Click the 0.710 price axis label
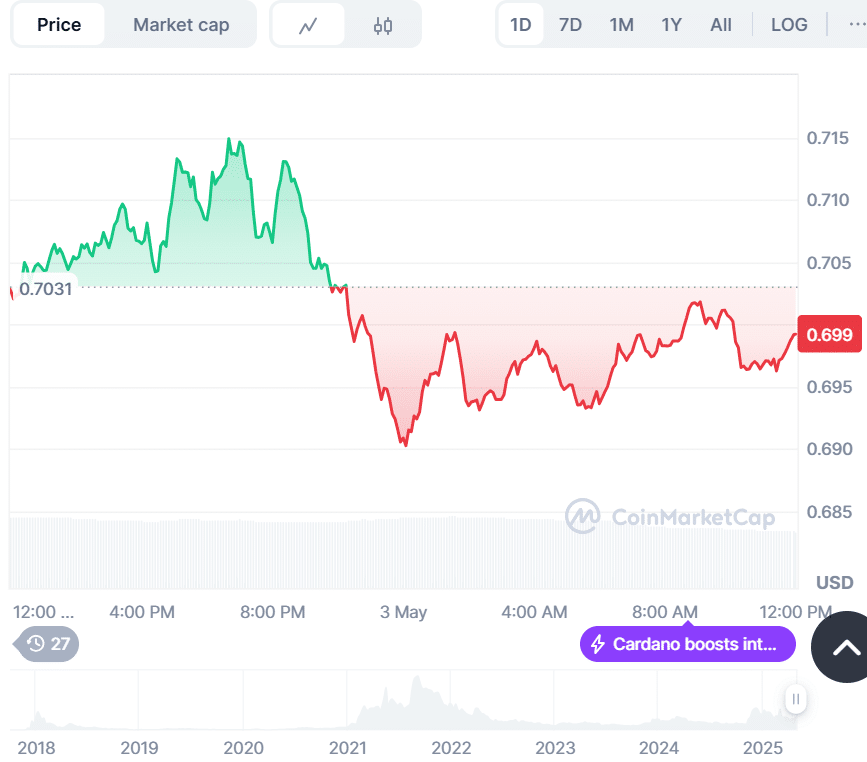867x762 pixels. (x=828, y=200)
